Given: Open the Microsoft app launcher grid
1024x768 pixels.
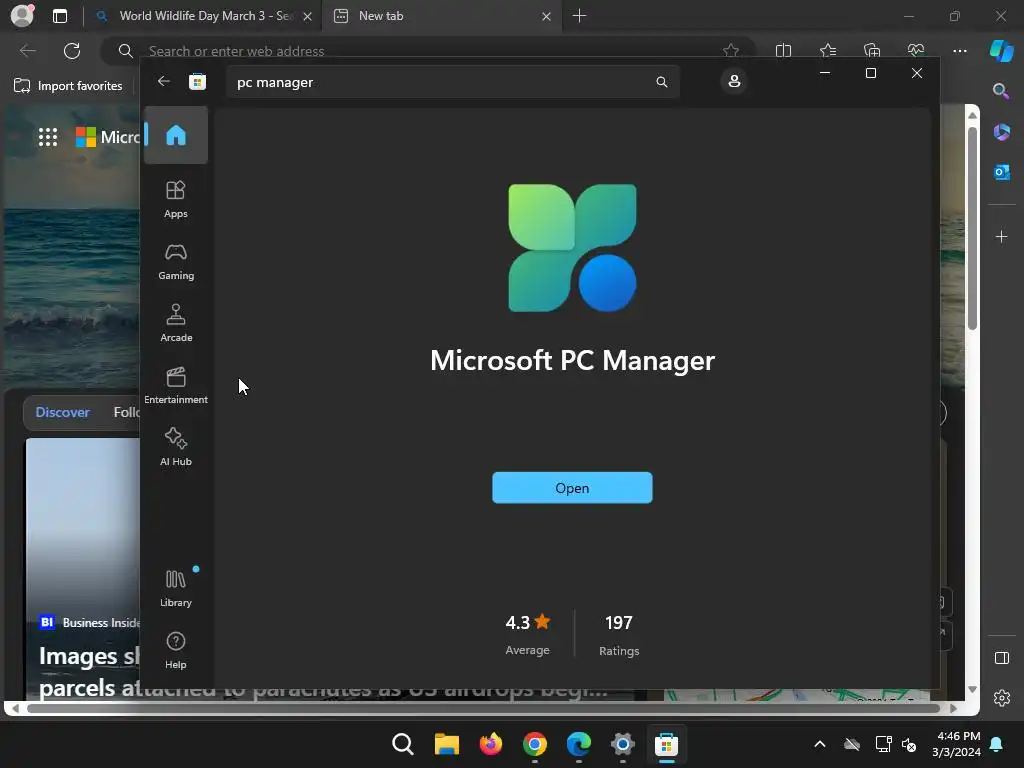Looking at the screenshot, I should click(48, 136).
